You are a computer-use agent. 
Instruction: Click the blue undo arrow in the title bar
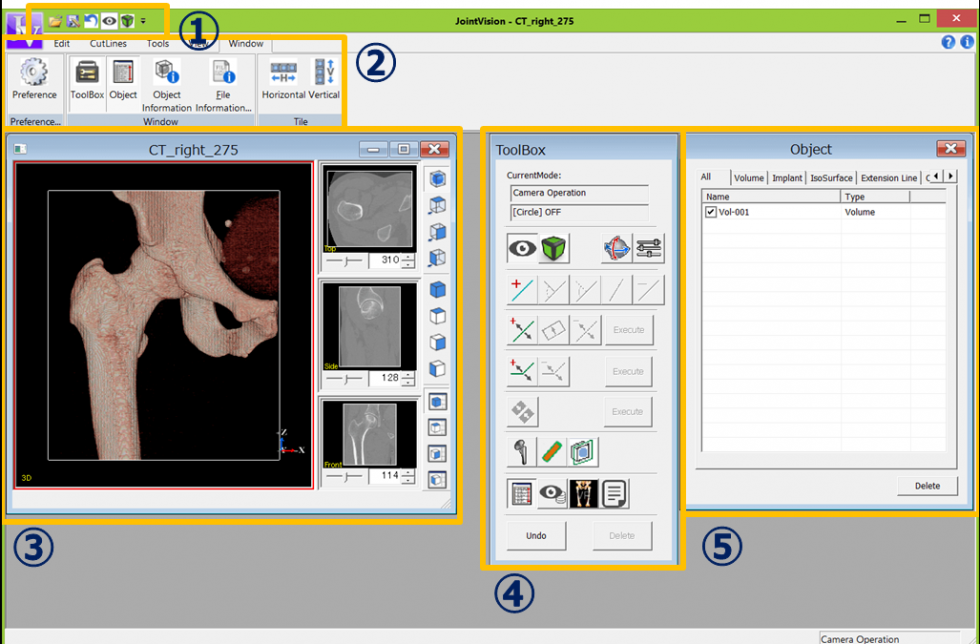point(91,21)
